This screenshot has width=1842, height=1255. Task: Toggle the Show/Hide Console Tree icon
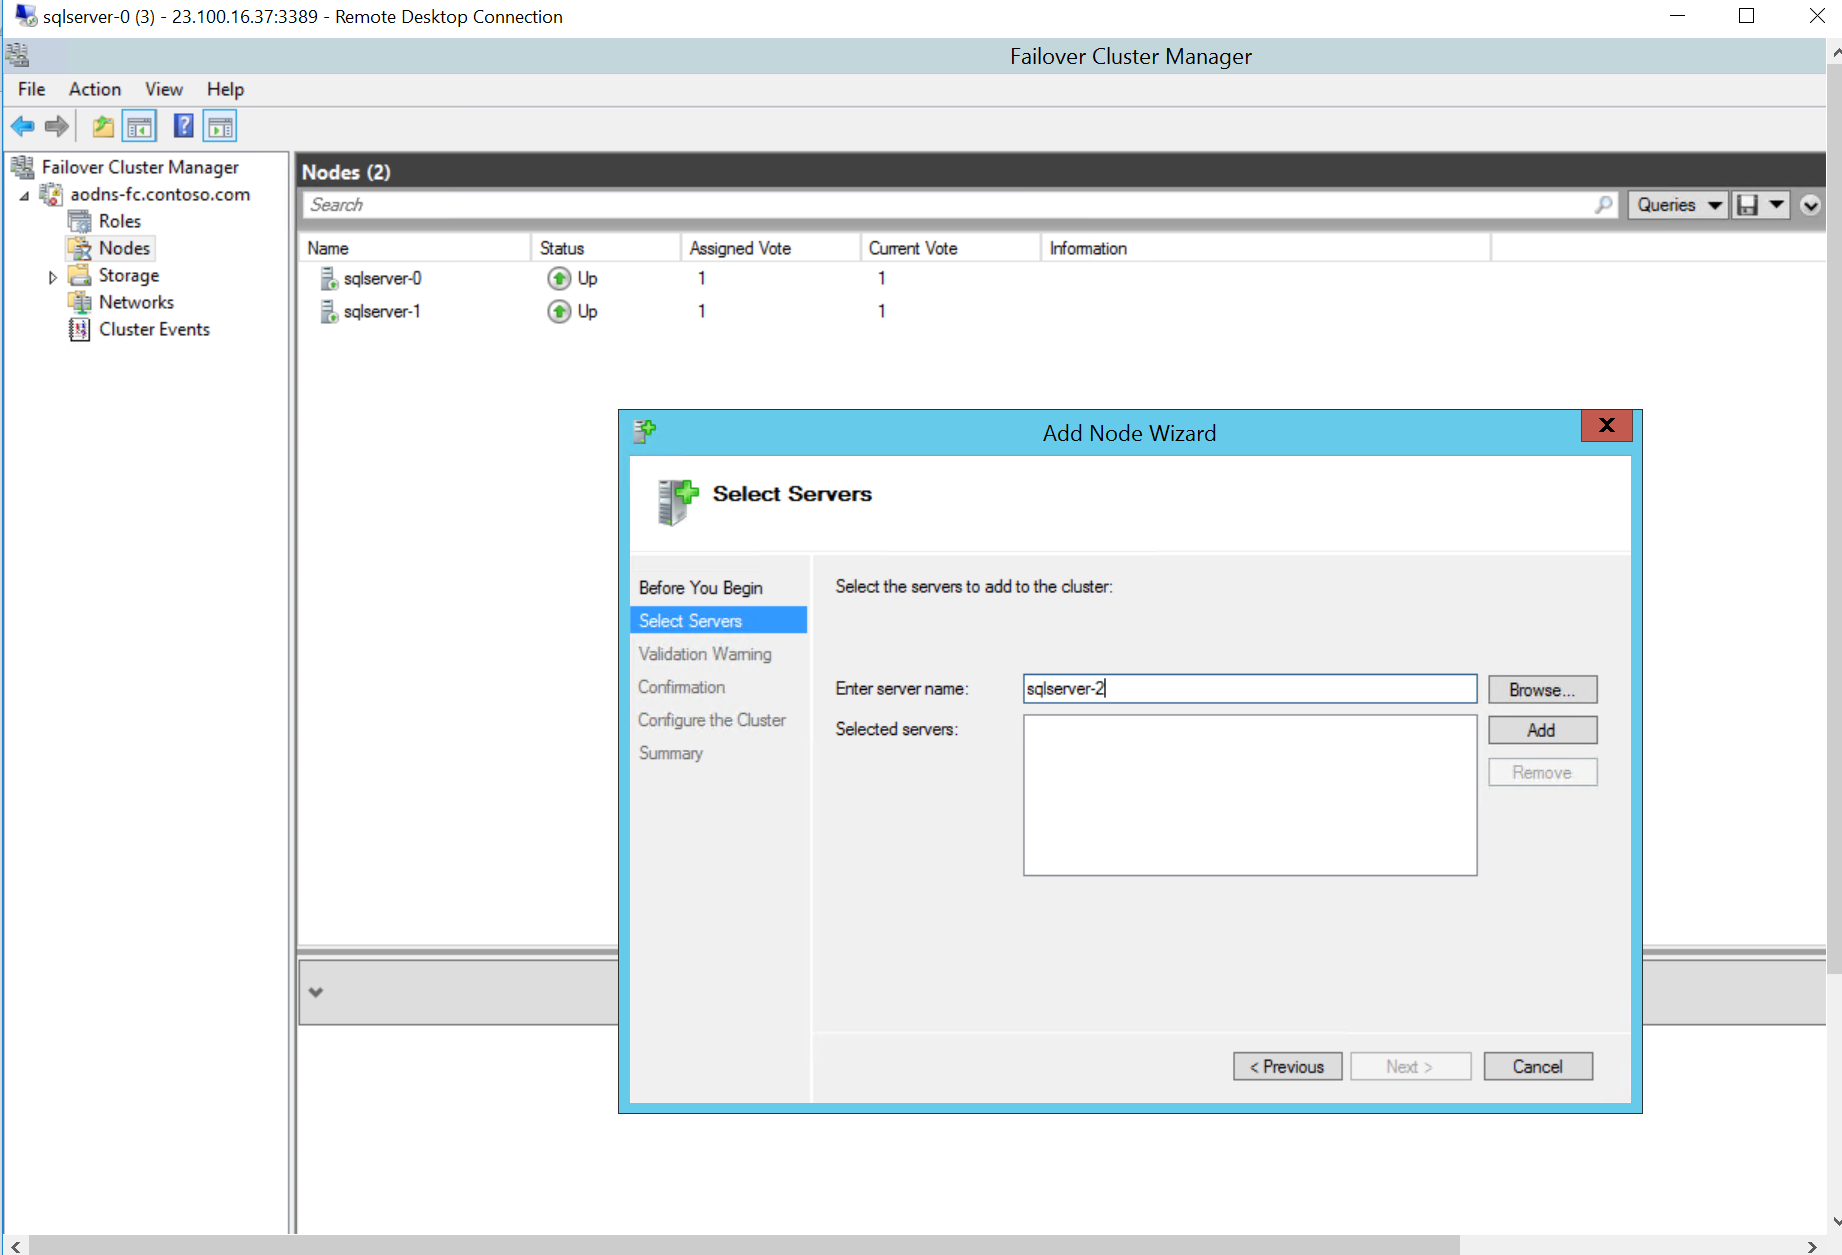(140, 126)
